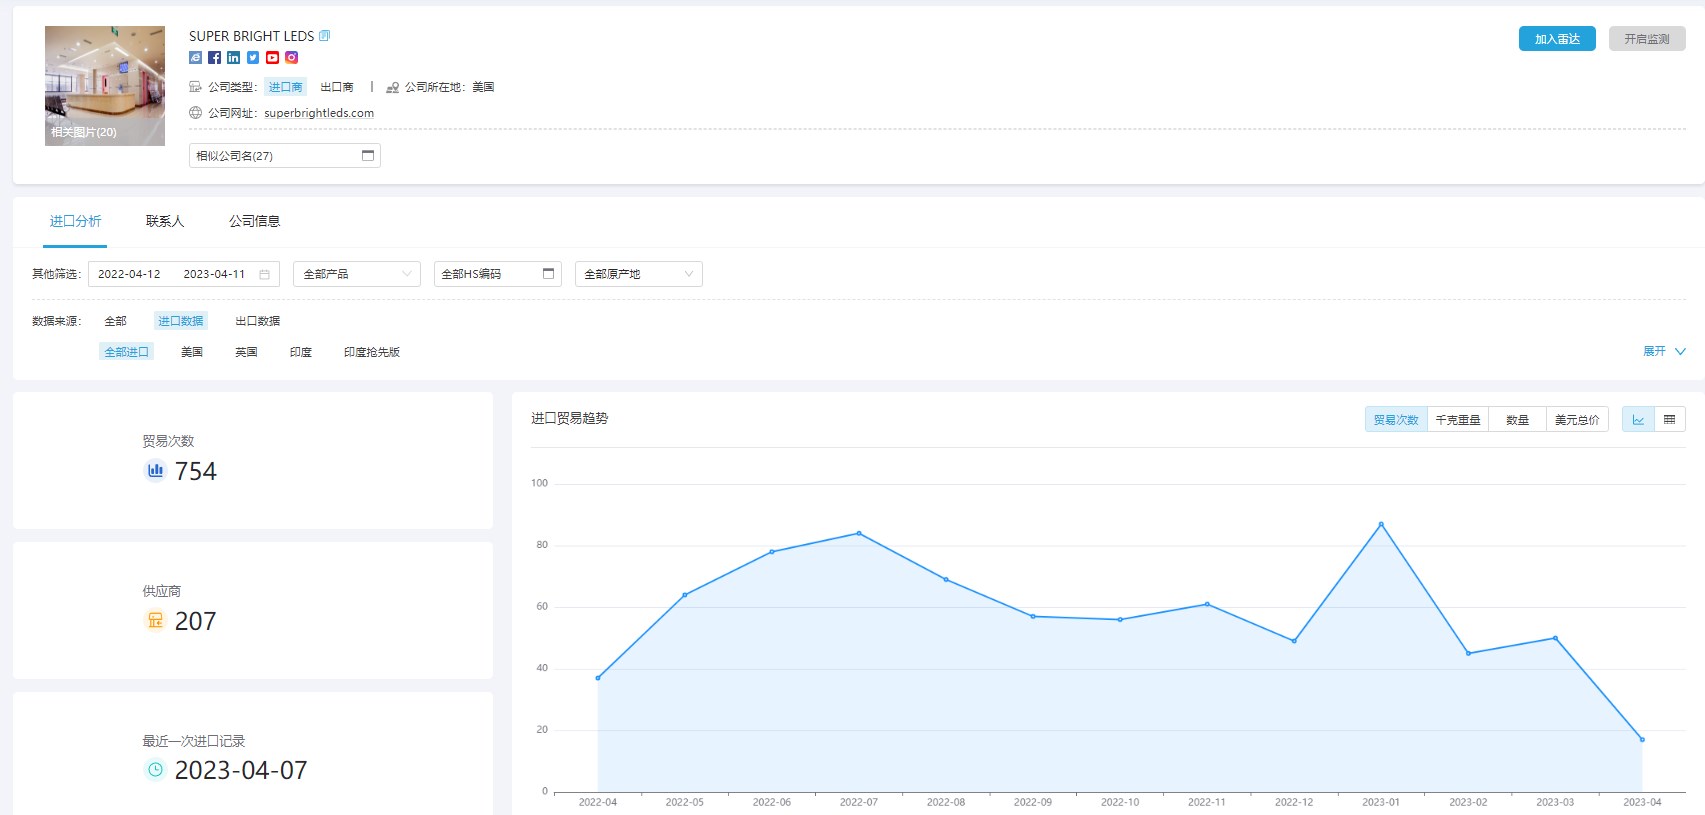Show trend by 数量
Image resolution: width=1705 pixels, height=815 pixels.
point(1517,419)
